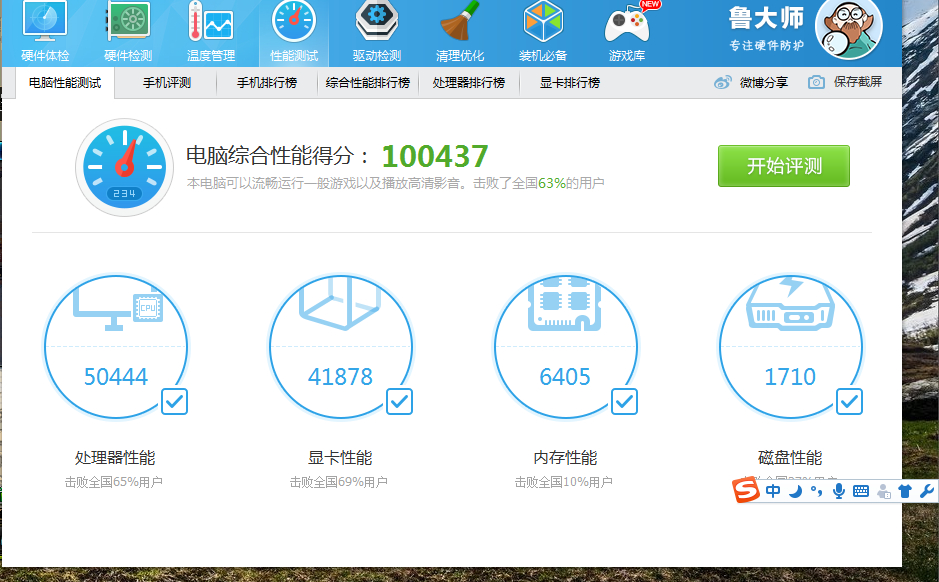Switch to the 手机排行榜 tab
The height and width of the screenshot is (582, 939).
click(266, 83)
